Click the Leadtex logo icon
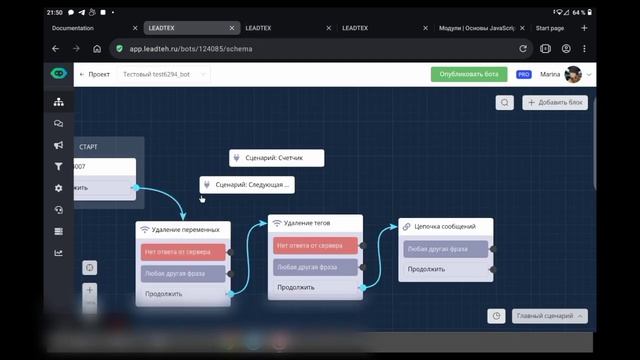The height and width of the screenshot is (360, 640). click(59, 73)
